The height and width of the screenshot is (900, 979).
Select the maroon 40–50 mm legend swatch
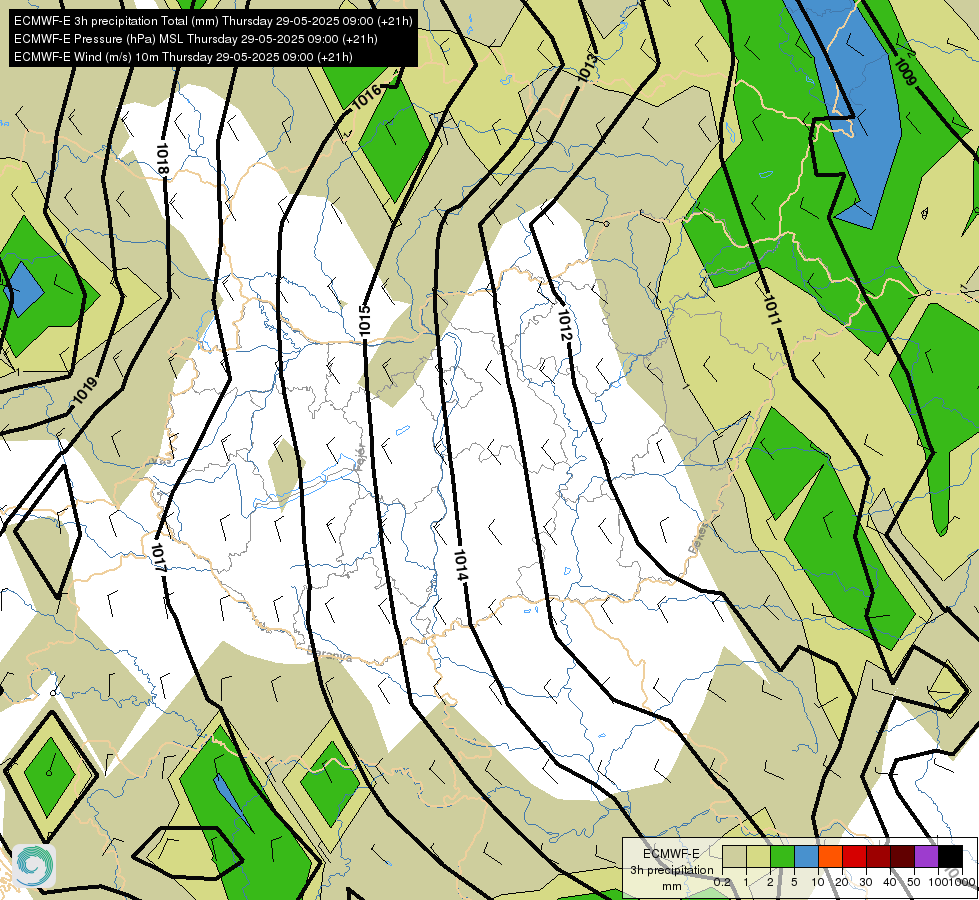tap(902, 856)
